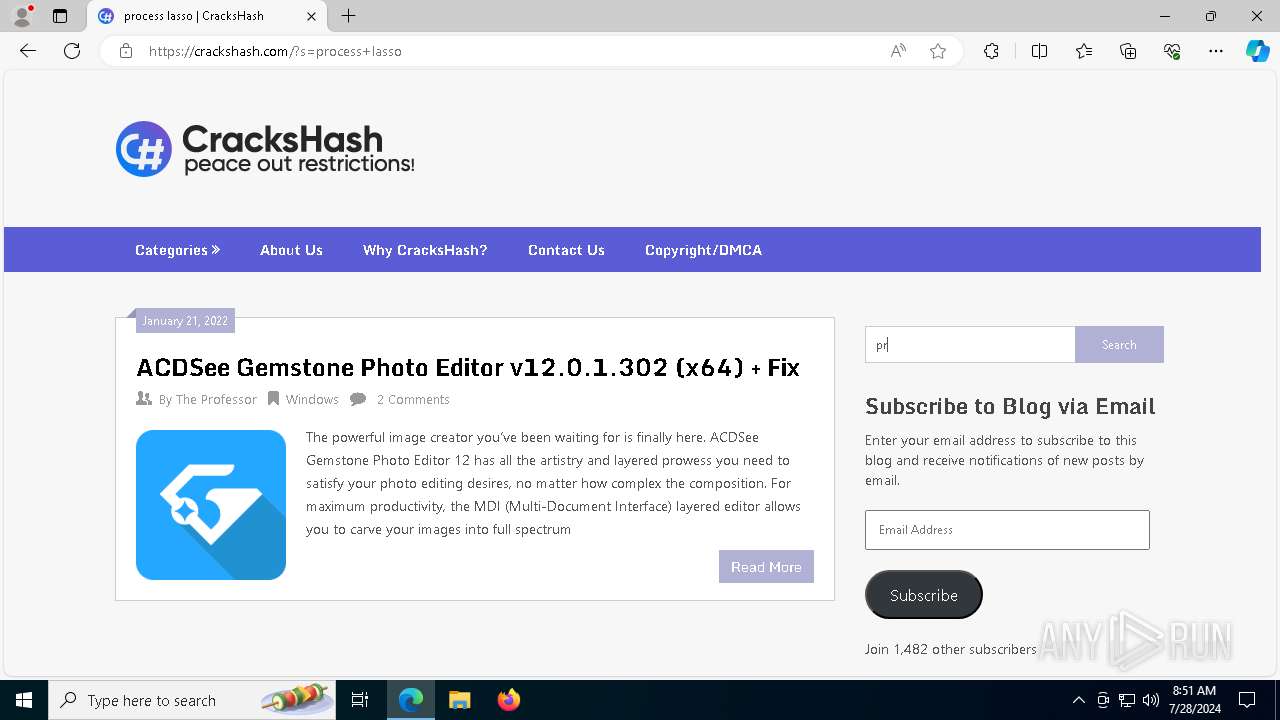Screen dimensions: 1280x720
Task: Open the Windows Start menu
Action: tap(24, 700)
